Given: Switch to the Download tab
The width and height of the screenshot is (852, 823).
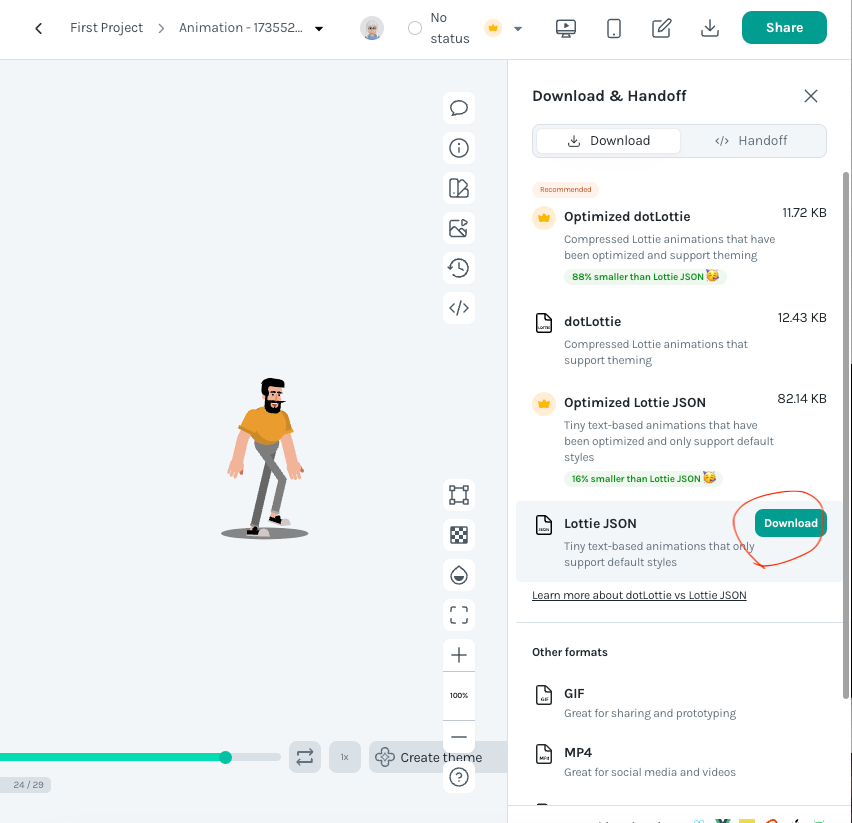Looking at the screenshot, I should [608, 141].
